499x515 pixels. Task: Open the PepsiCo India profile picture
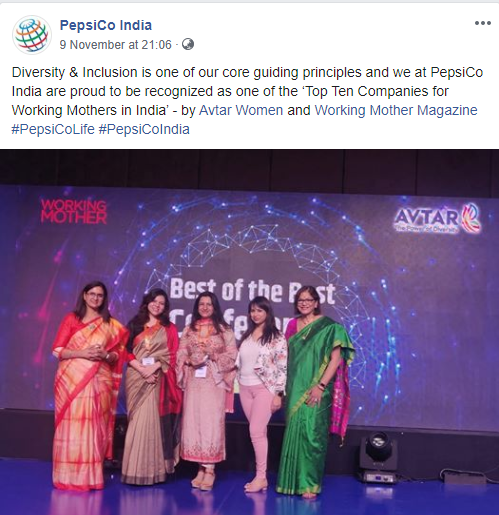pos(32,35)
